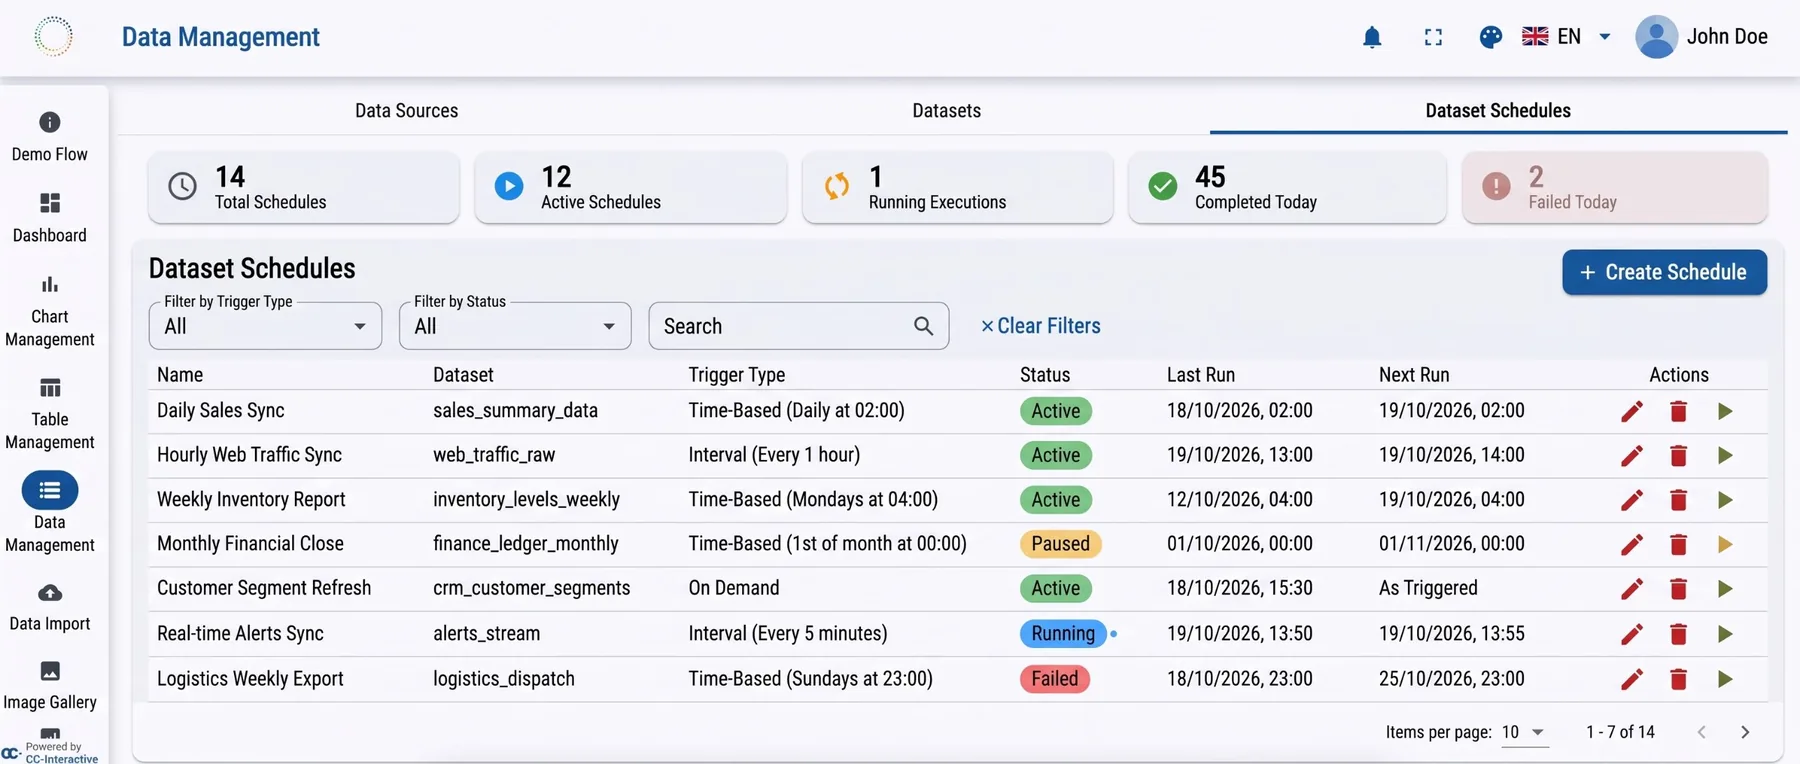Image resolution: width=1800 pixels, height=764 pixels.
Task: Edit Monthly Financial Close schedule
Action: click(x=1631, y=545)
